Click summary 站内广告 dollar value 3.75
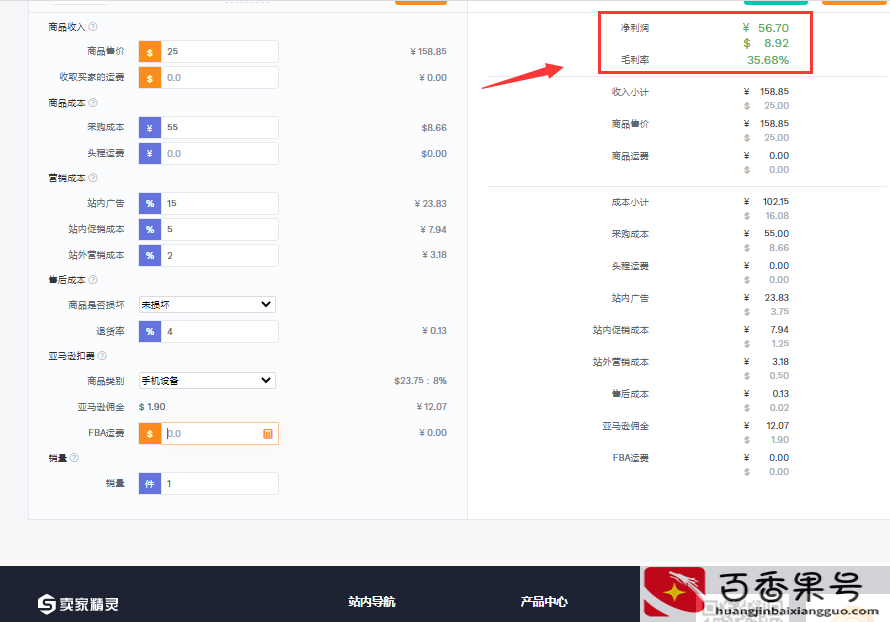This screenshot has height=622, width=890. click(x=779, y=312)
